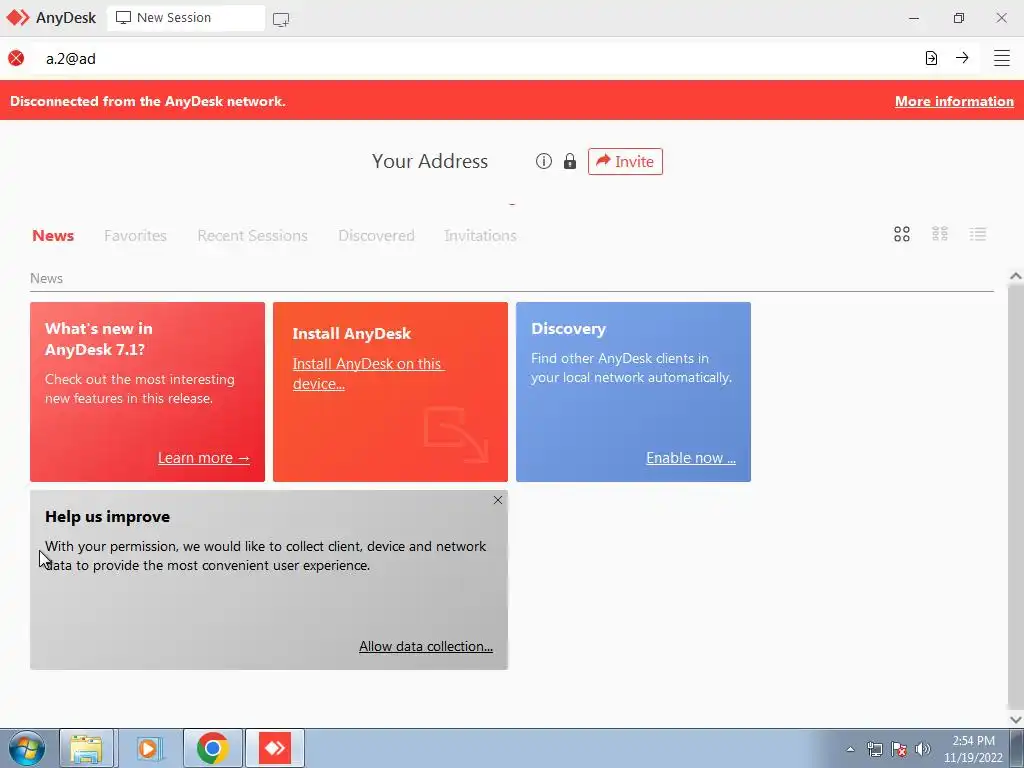The height and width of the screenshot is (768, 1024).
Task: Click the remote address input field
Action: click(477, 58)
